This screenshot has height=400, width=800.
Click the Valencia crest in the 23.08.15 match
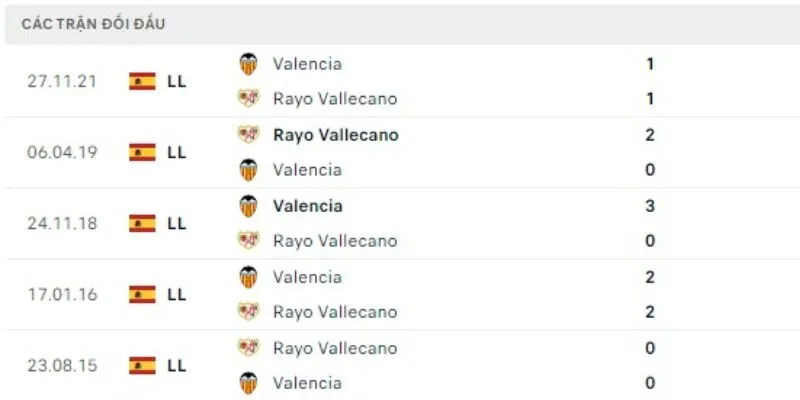[248, 382]
